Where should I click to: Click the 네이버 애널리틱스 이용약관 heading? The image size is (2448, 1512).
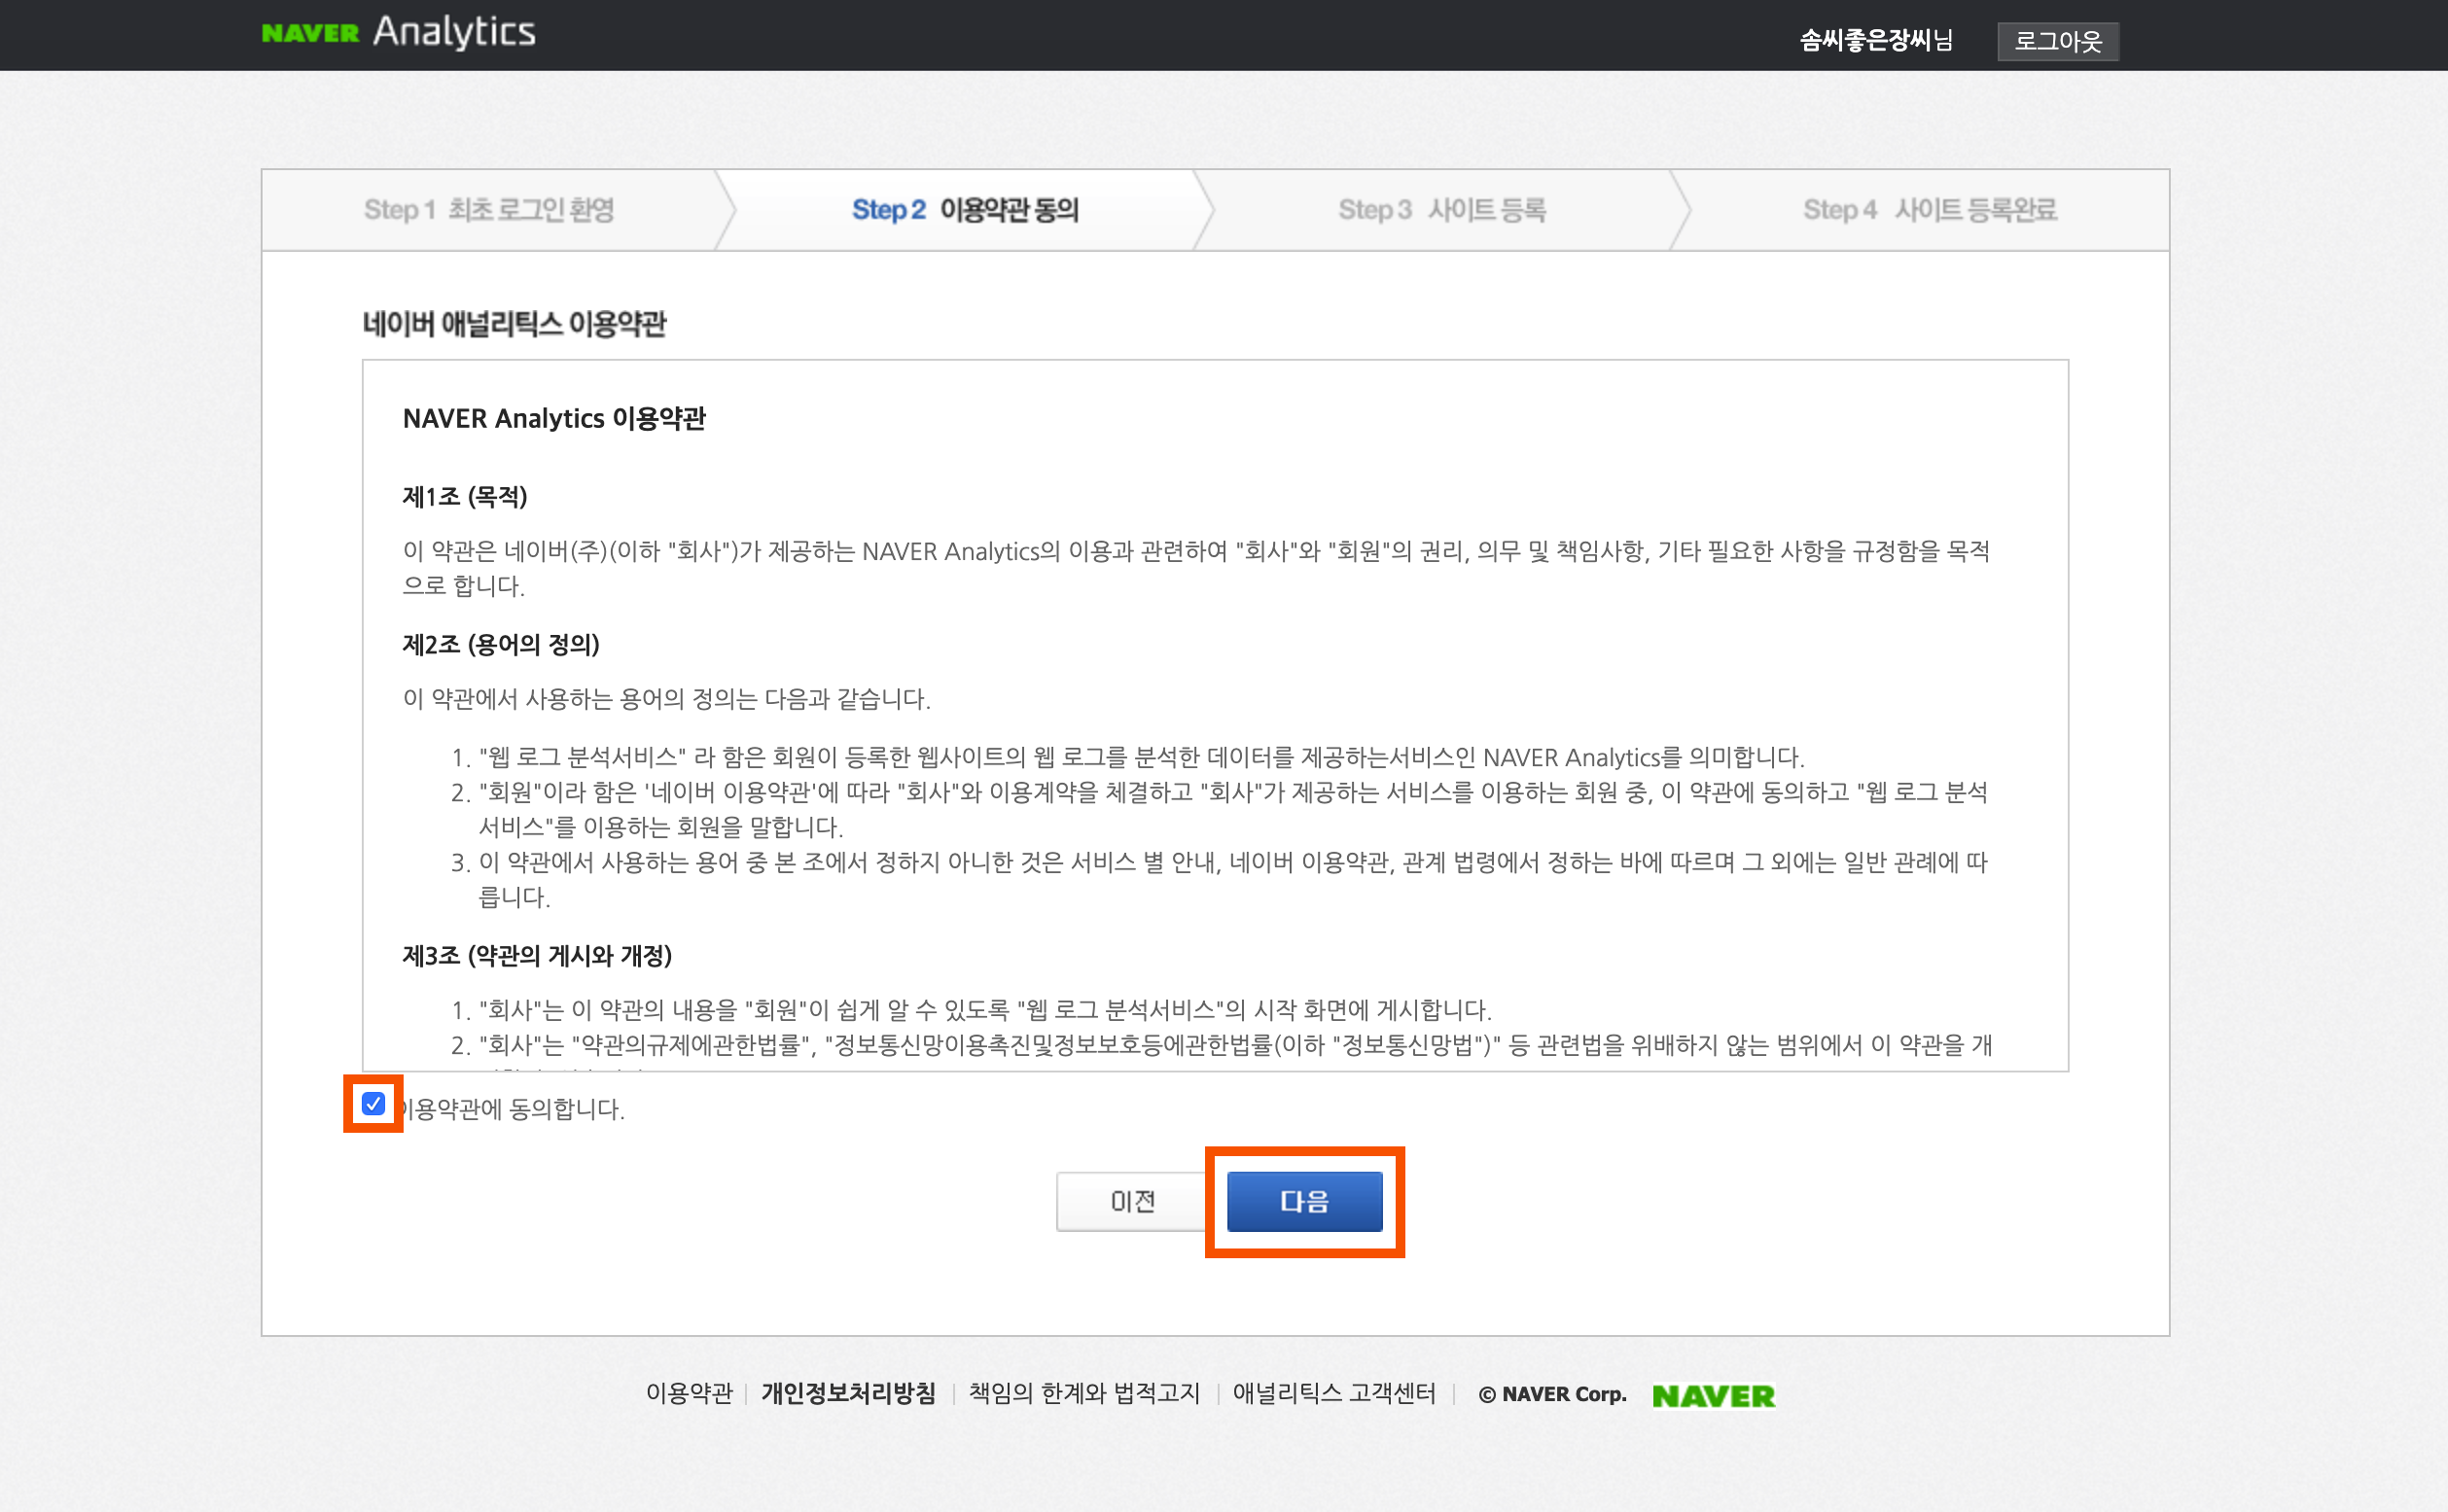[x=514, y=324]
